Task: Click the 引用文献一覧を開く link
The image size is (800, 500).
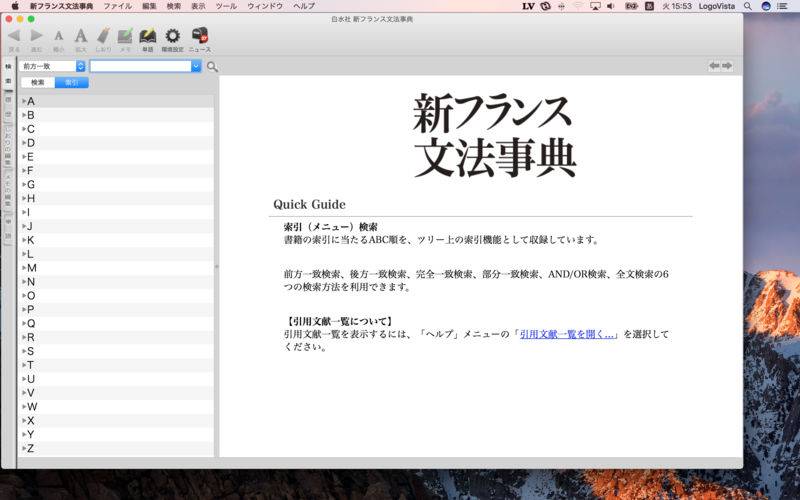Action: (x=568, y=334)
